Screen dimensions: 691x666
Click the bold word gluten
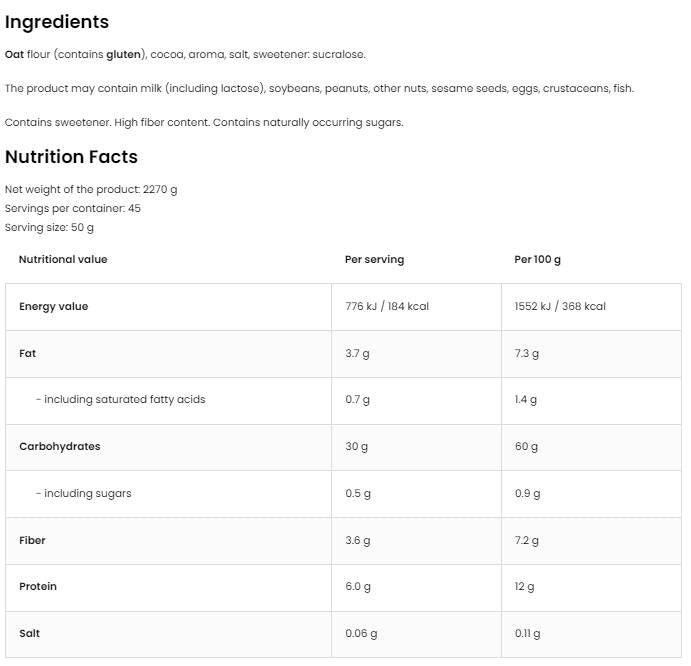coord(125,54)
